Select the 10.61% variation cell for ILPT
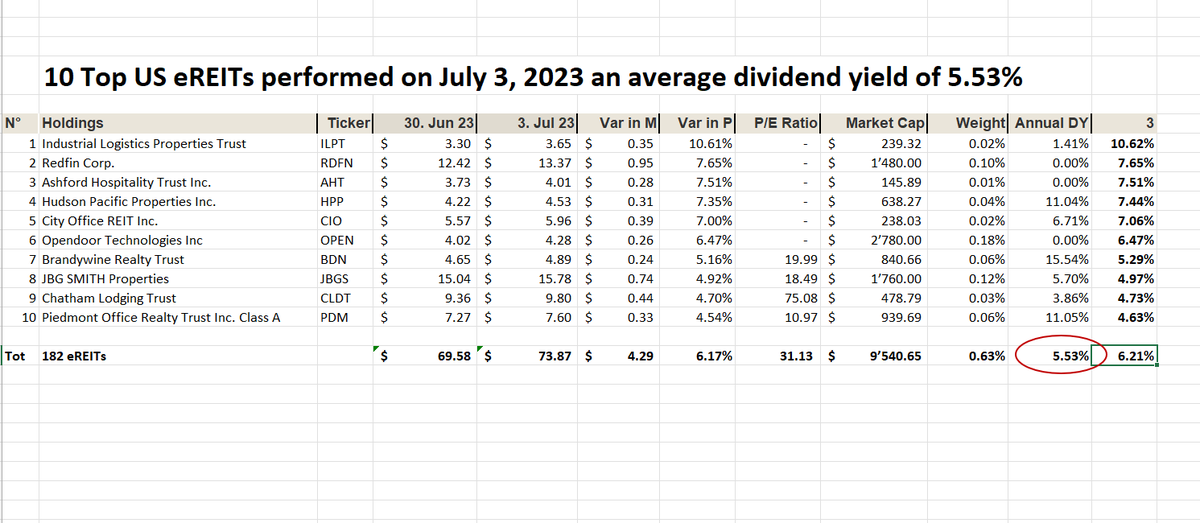 [x=700, y=144]
